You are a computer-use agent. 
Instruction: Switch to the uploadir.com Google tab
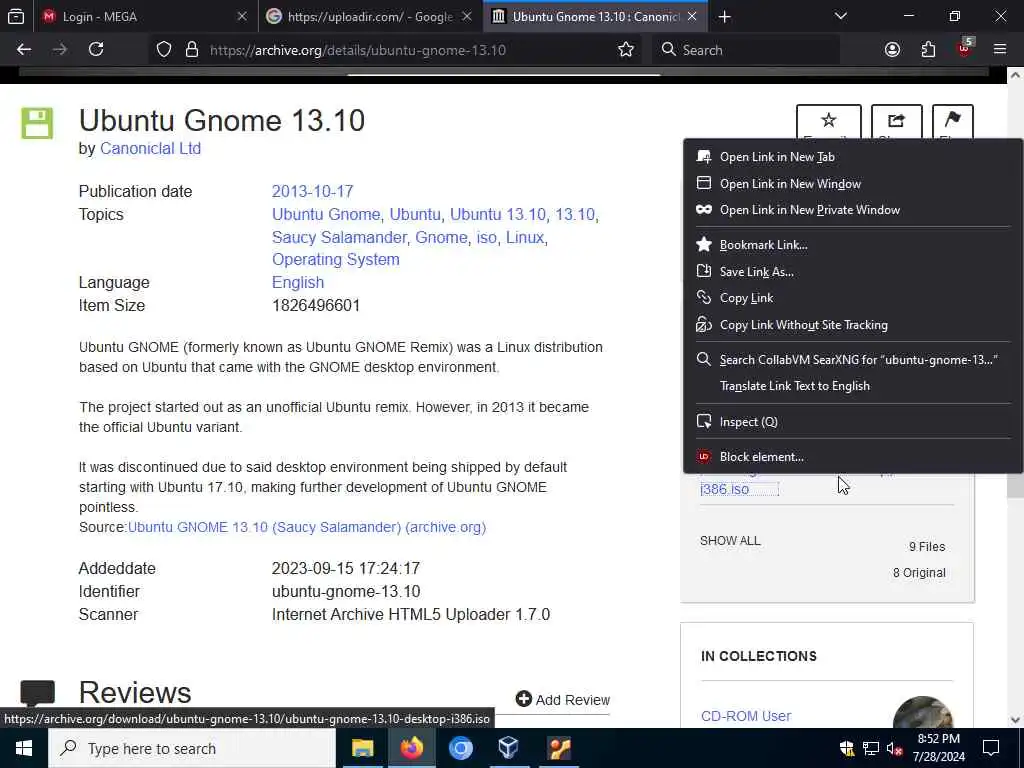point(371,16)
